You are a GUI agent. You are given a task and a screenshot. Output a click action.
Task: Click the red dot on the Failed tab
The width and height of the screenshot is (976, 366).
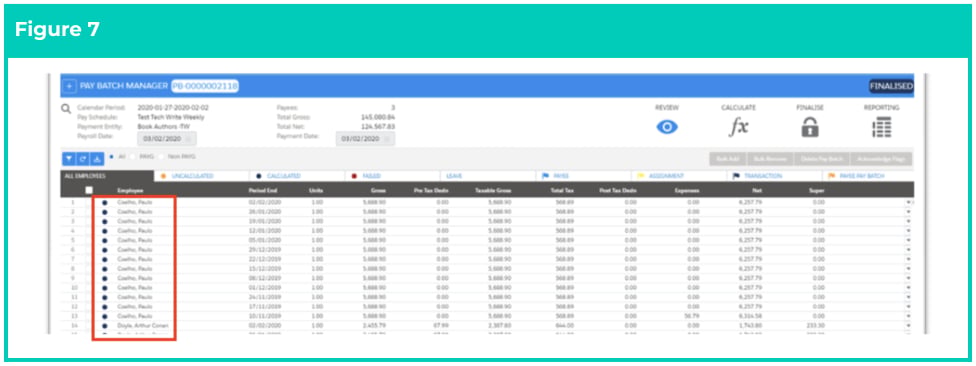click(353, 176)
